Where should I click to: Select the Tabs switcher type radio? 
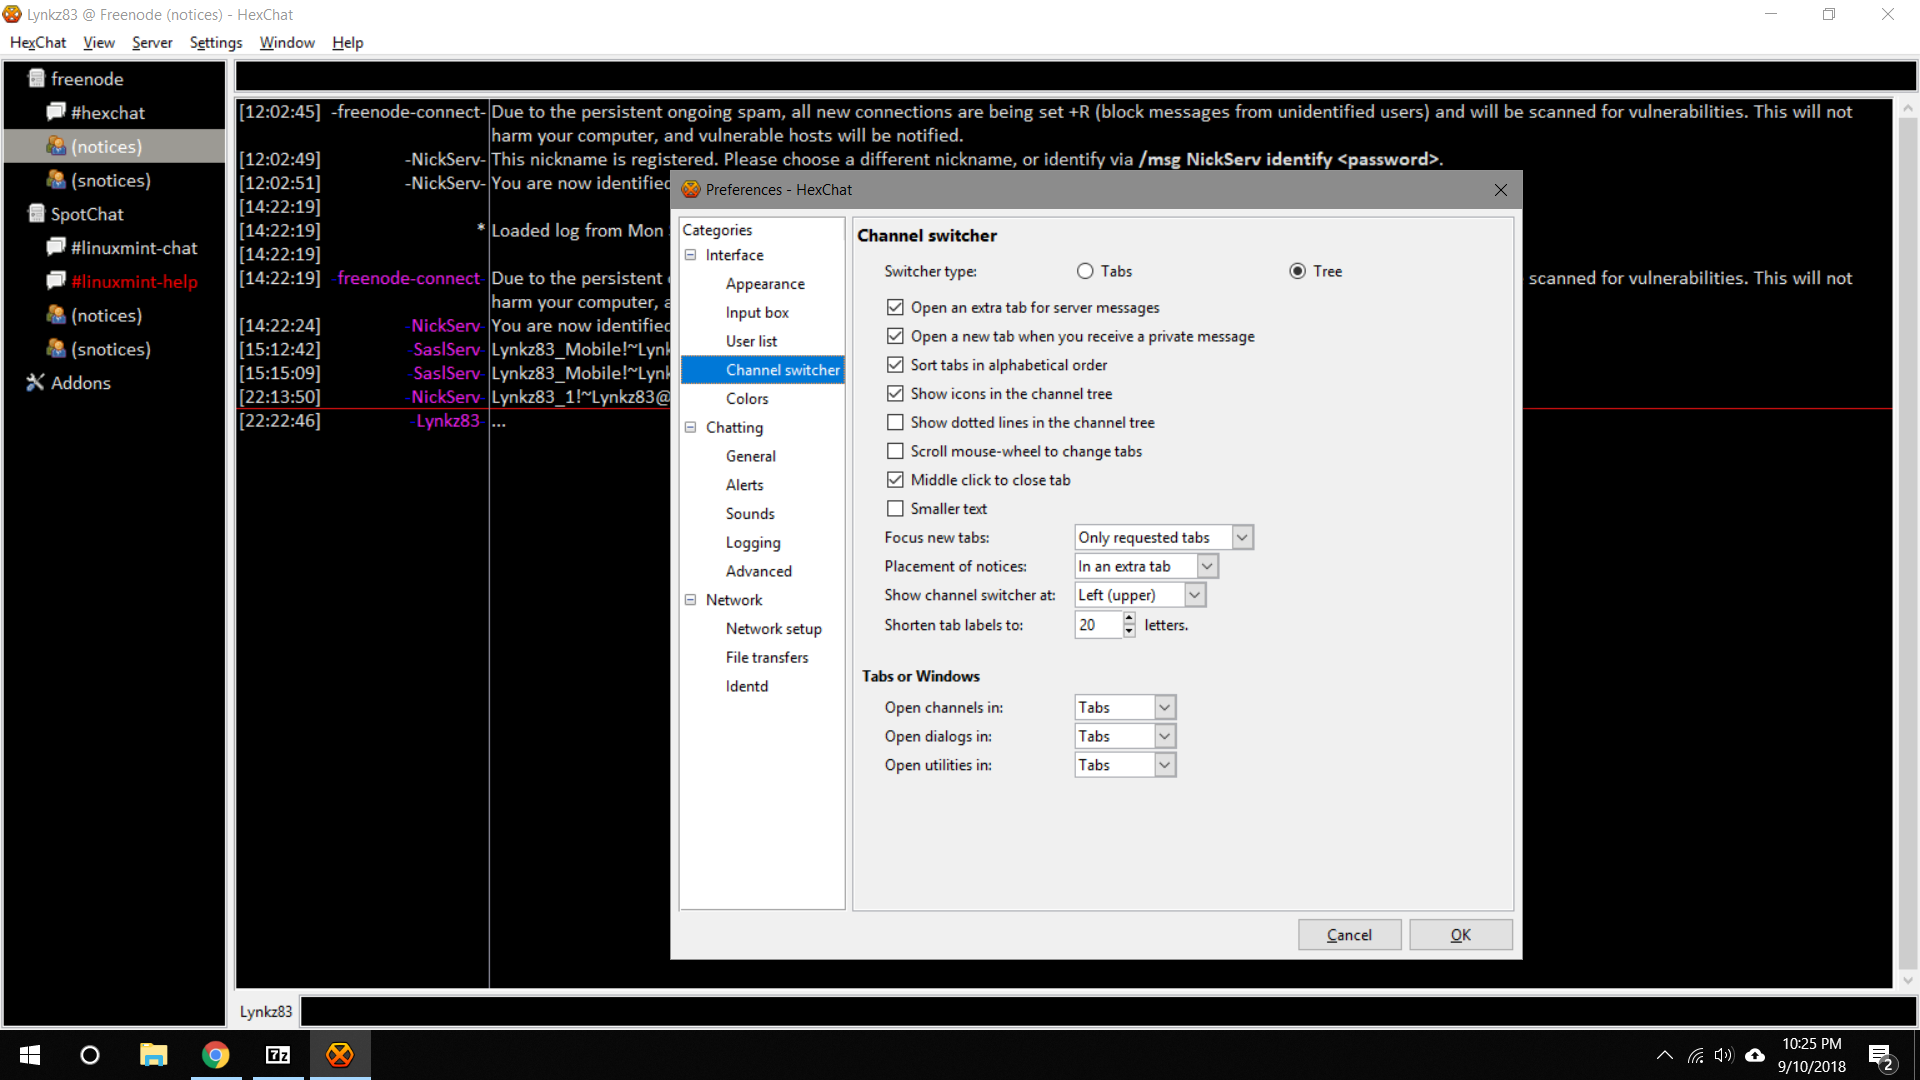click(x=1085, y=271)
